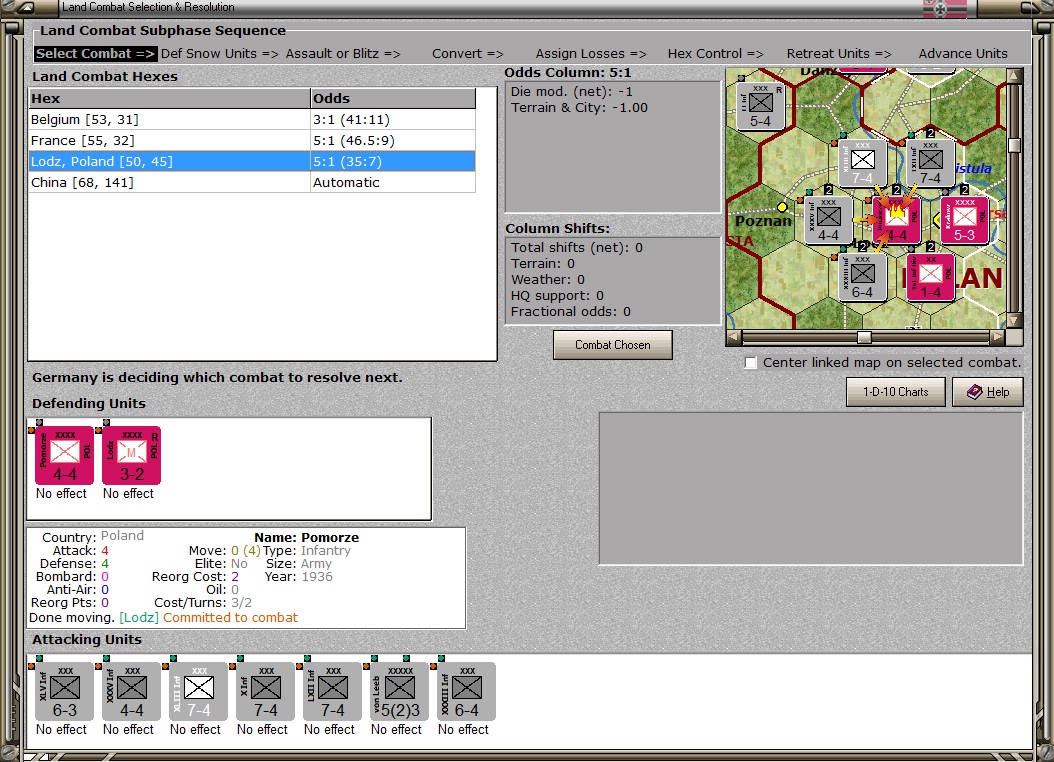This screenshot has width=1054, height=762.
Task: Click the Krakow 5-3 Polish unit on the map
Action: [x=964, y=220]
